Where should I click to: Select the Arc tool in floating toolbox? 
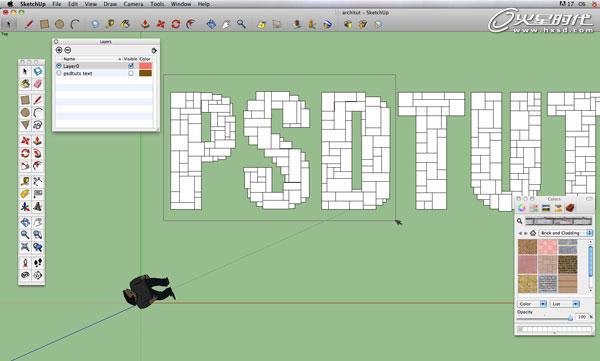click(38, 113)
